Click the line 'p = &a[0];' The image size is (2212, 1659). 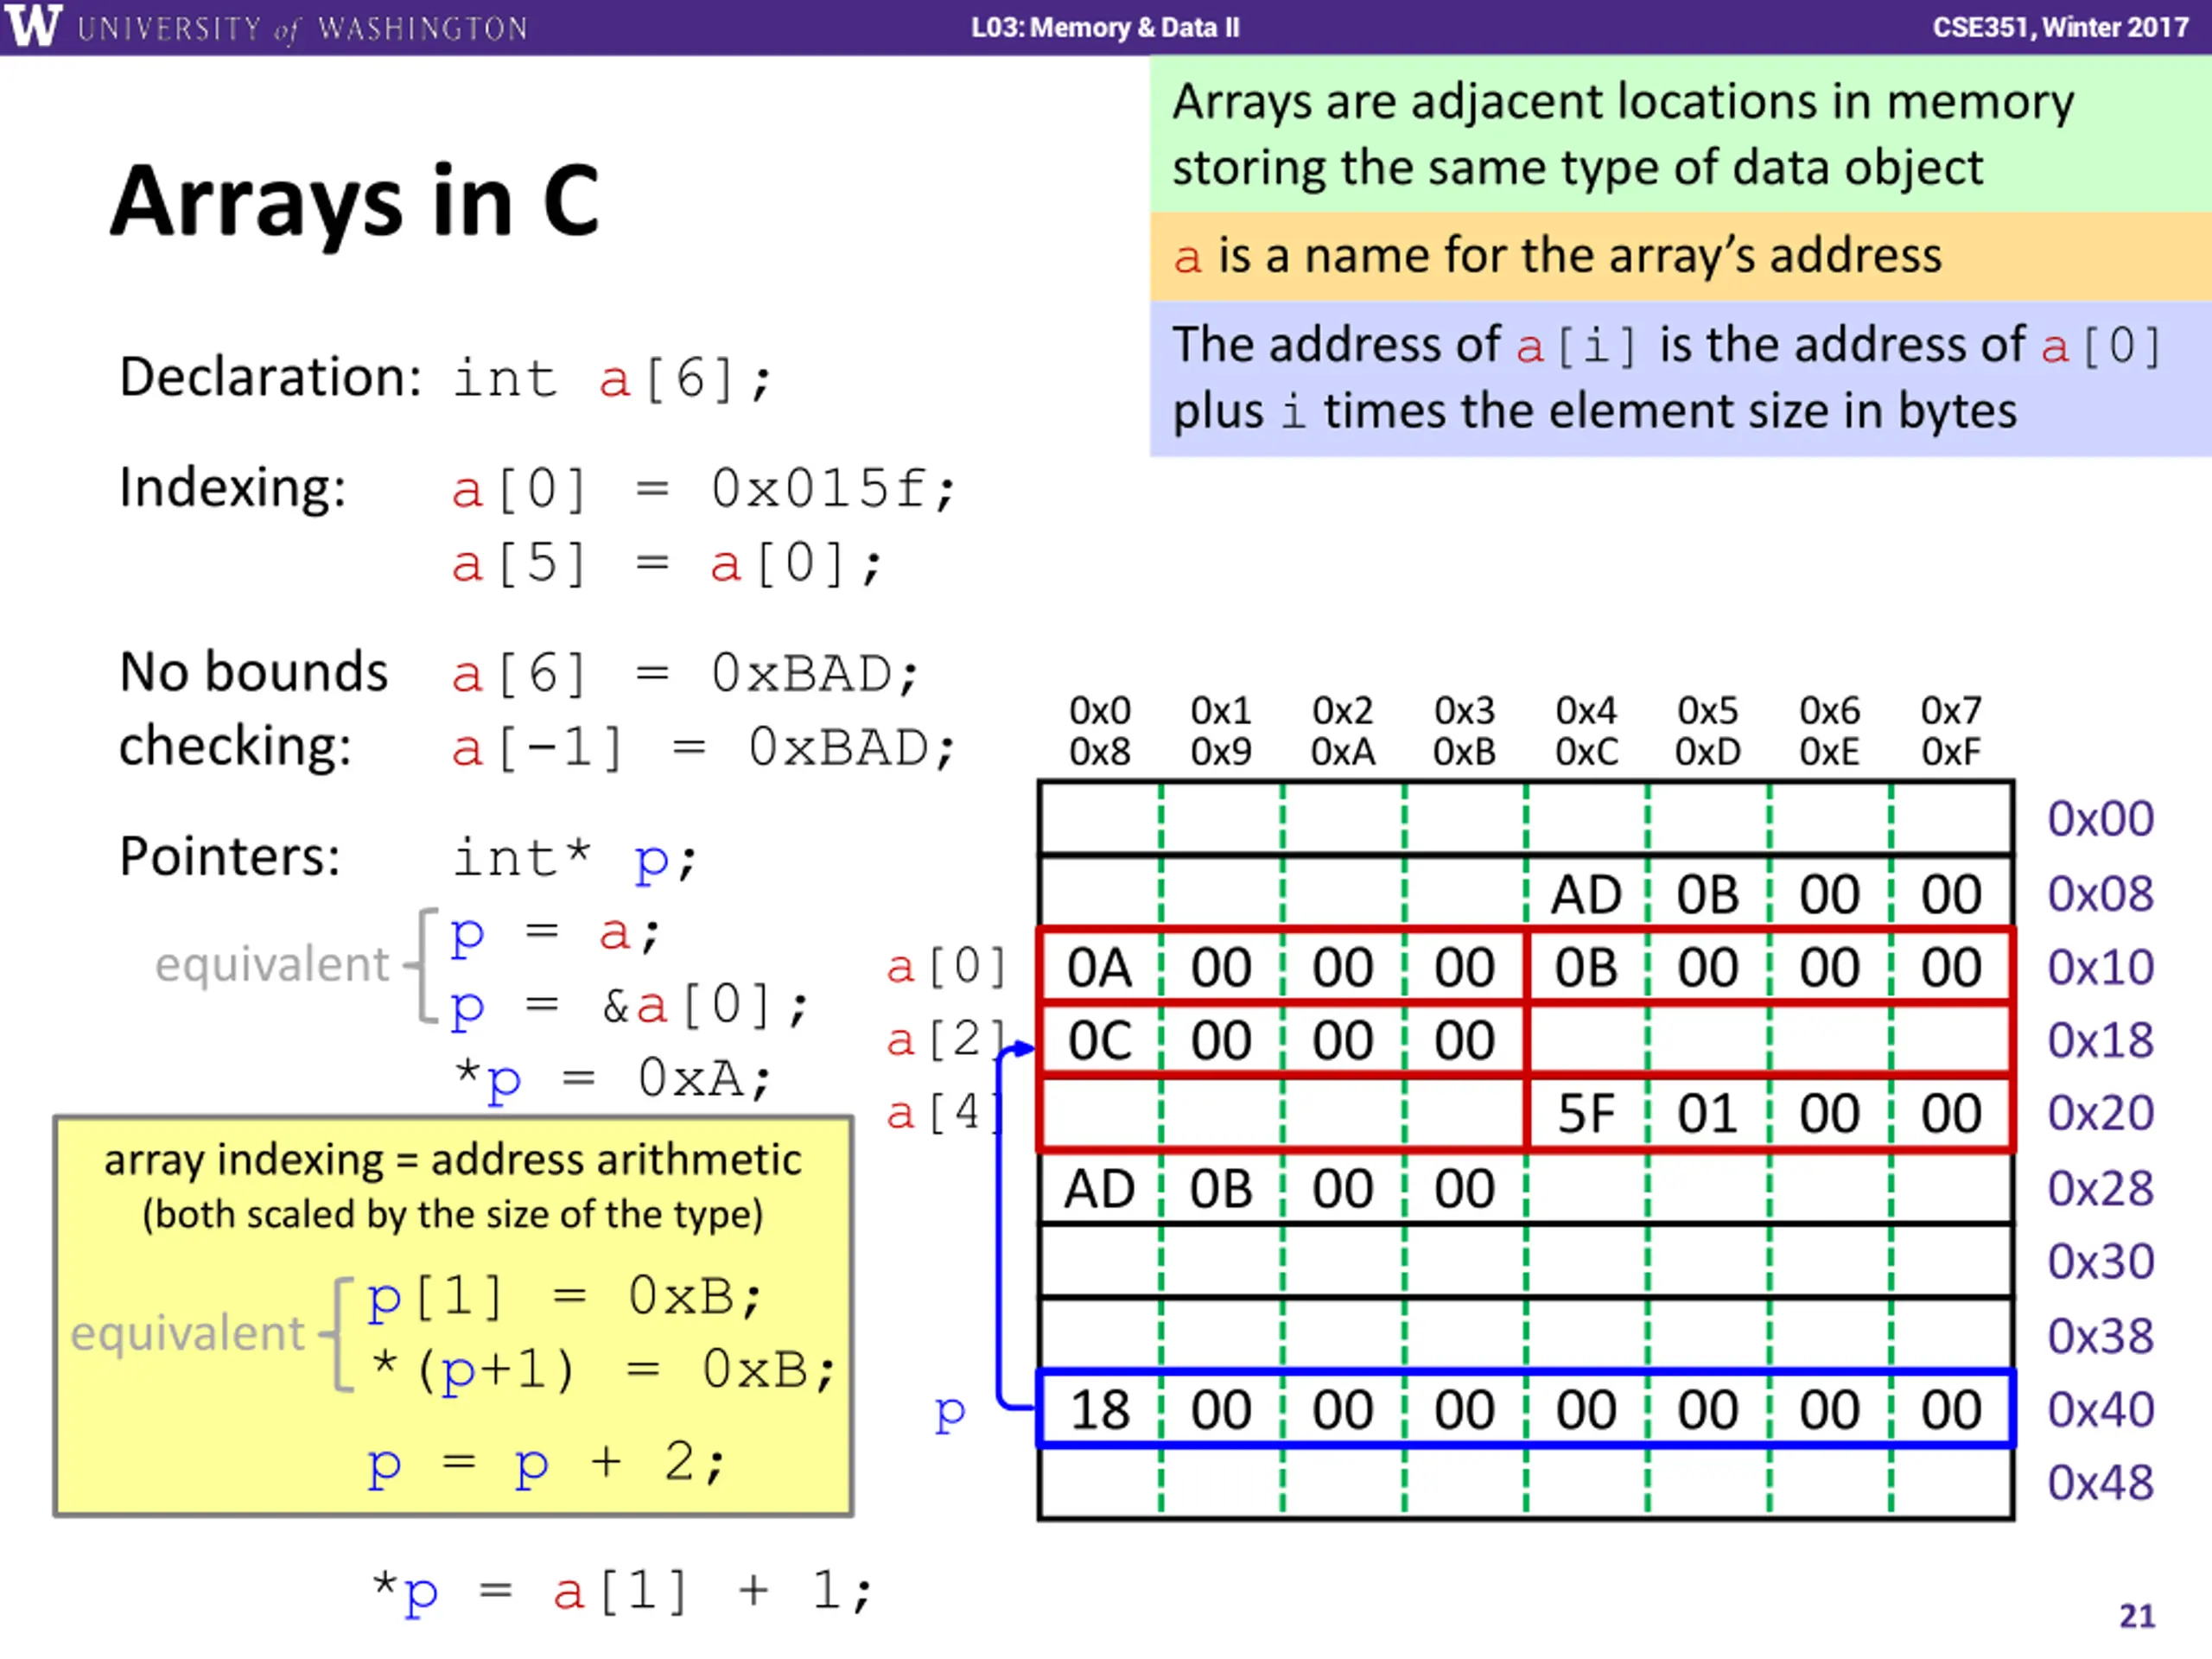(628, 1006)
